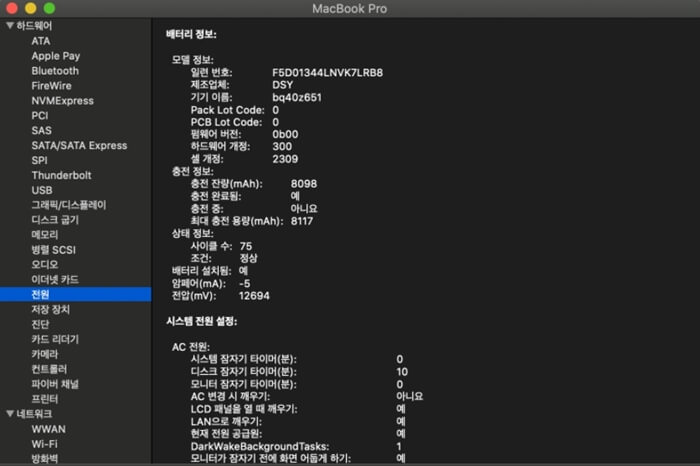
Task: Show Thunderbolt information
Action: tap(61, 175)
